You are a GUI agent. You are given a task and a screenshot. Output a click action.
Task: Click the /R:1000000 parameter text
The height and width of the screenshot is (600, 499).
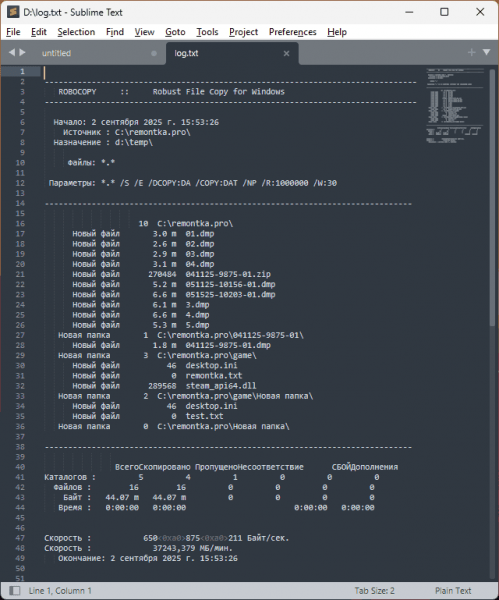[285, 183]
